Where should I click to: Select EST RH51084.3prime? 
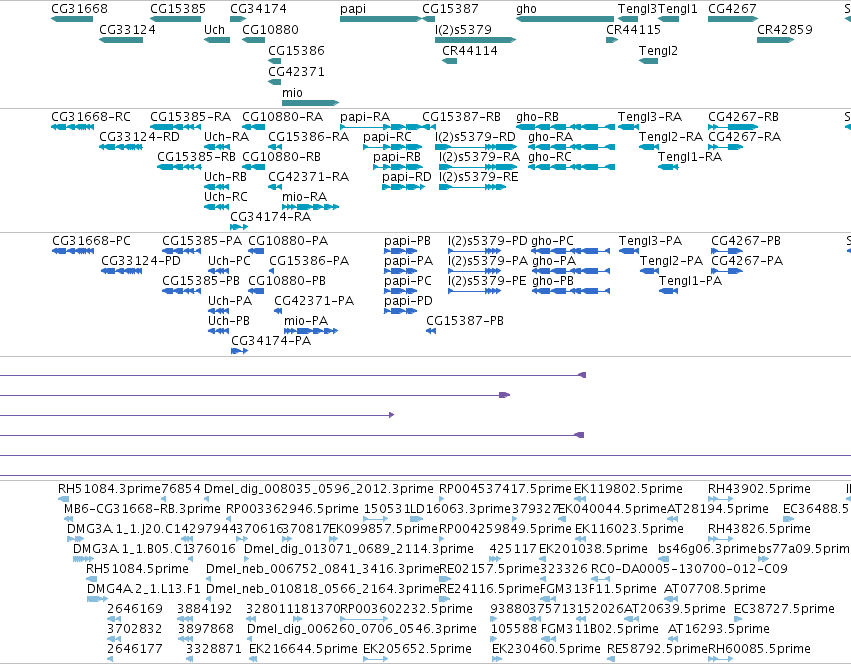[x=63, y=499]
